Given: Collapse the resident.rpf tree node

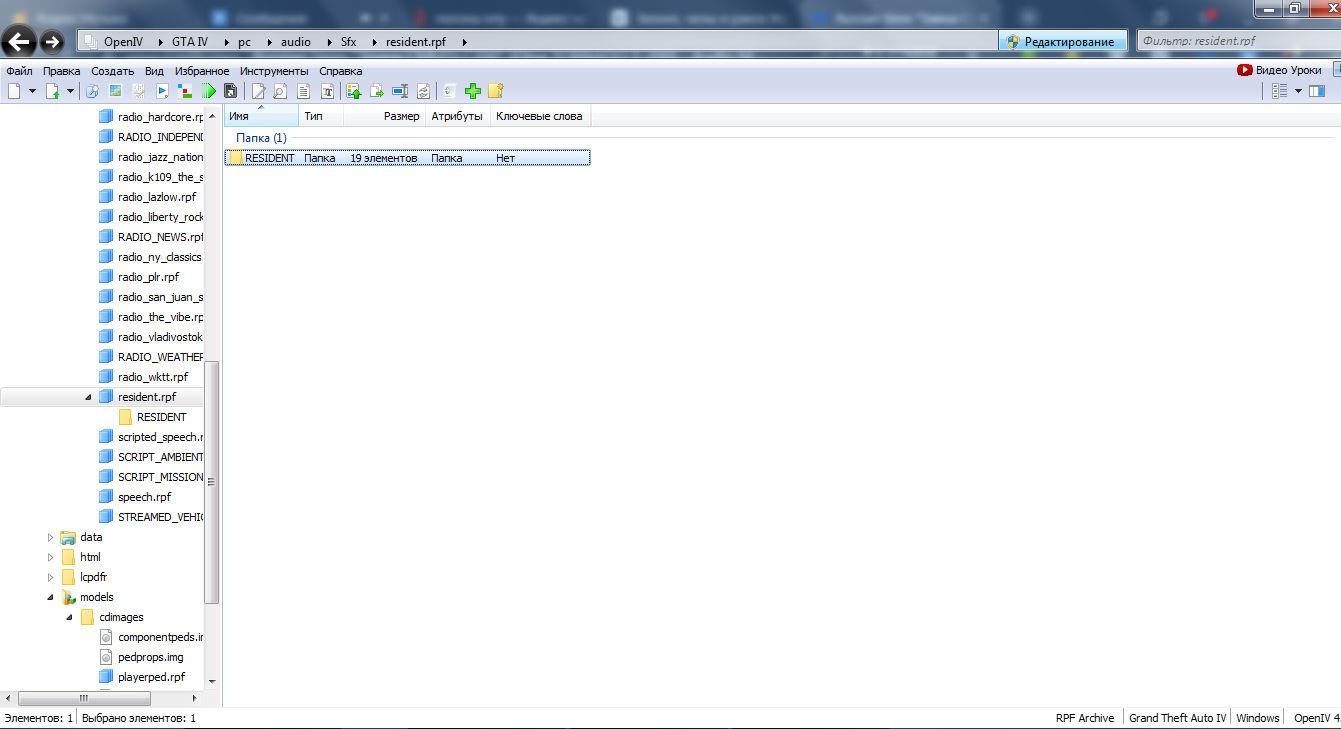Looking at the screenshot, I should click(x=88, y=397).
